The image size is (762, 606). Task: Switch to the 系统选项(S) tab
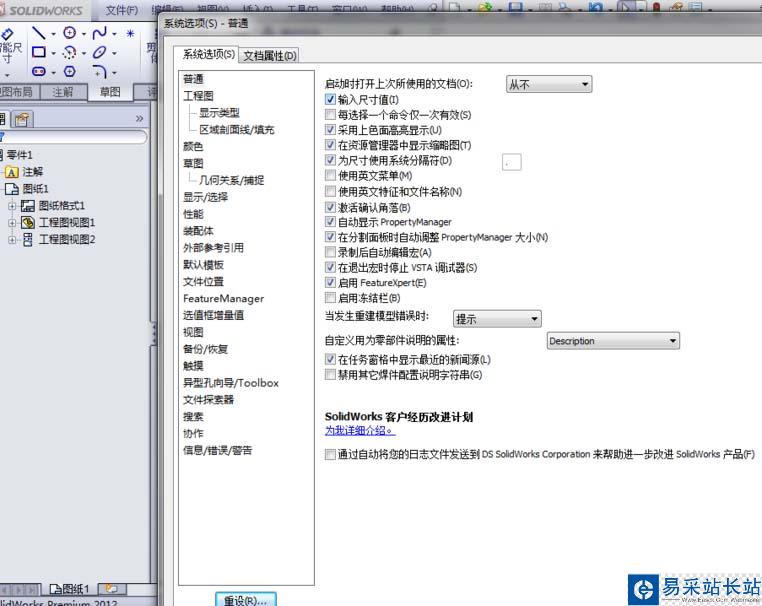[208, 54]
